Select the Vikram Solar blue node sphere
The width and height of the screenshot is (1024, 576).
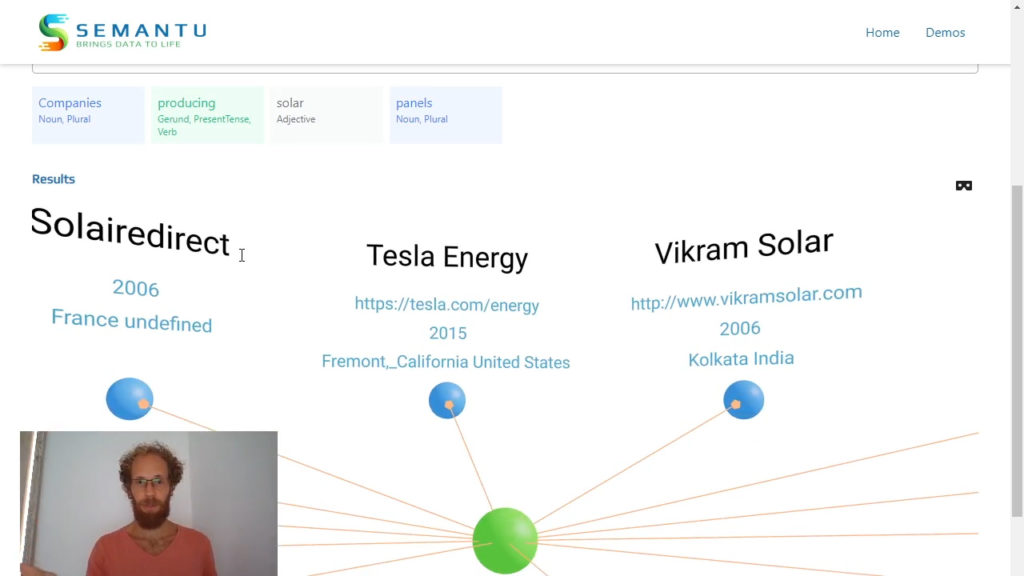click(743, 400)
